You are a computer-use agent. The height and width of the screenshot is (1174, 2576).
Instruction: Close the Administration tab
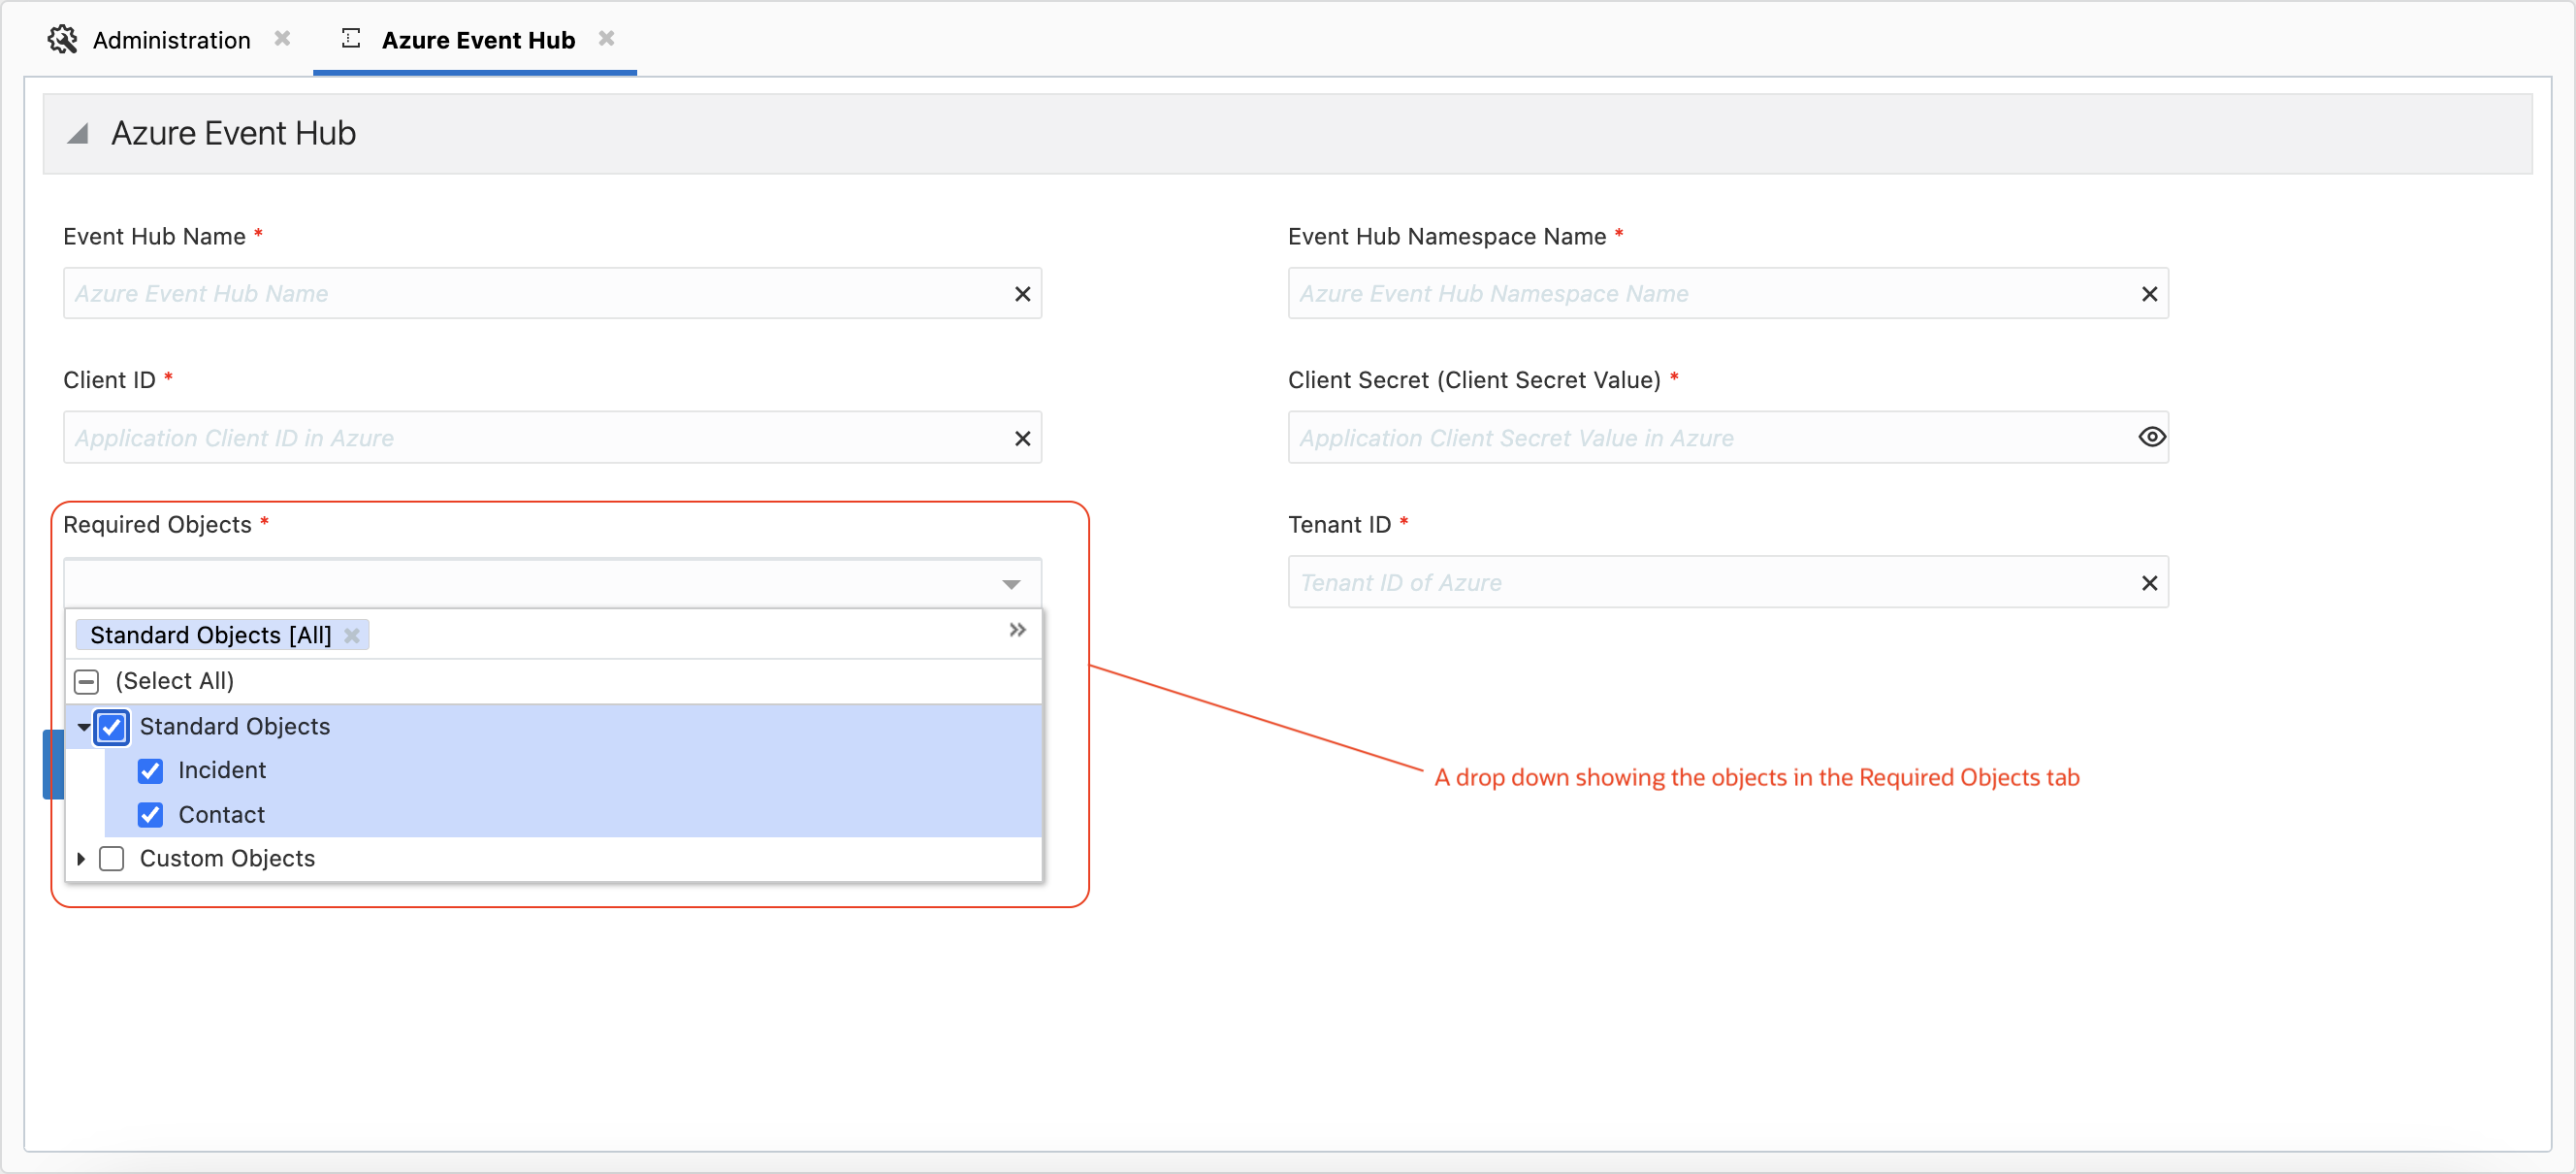tap(282, 39)
